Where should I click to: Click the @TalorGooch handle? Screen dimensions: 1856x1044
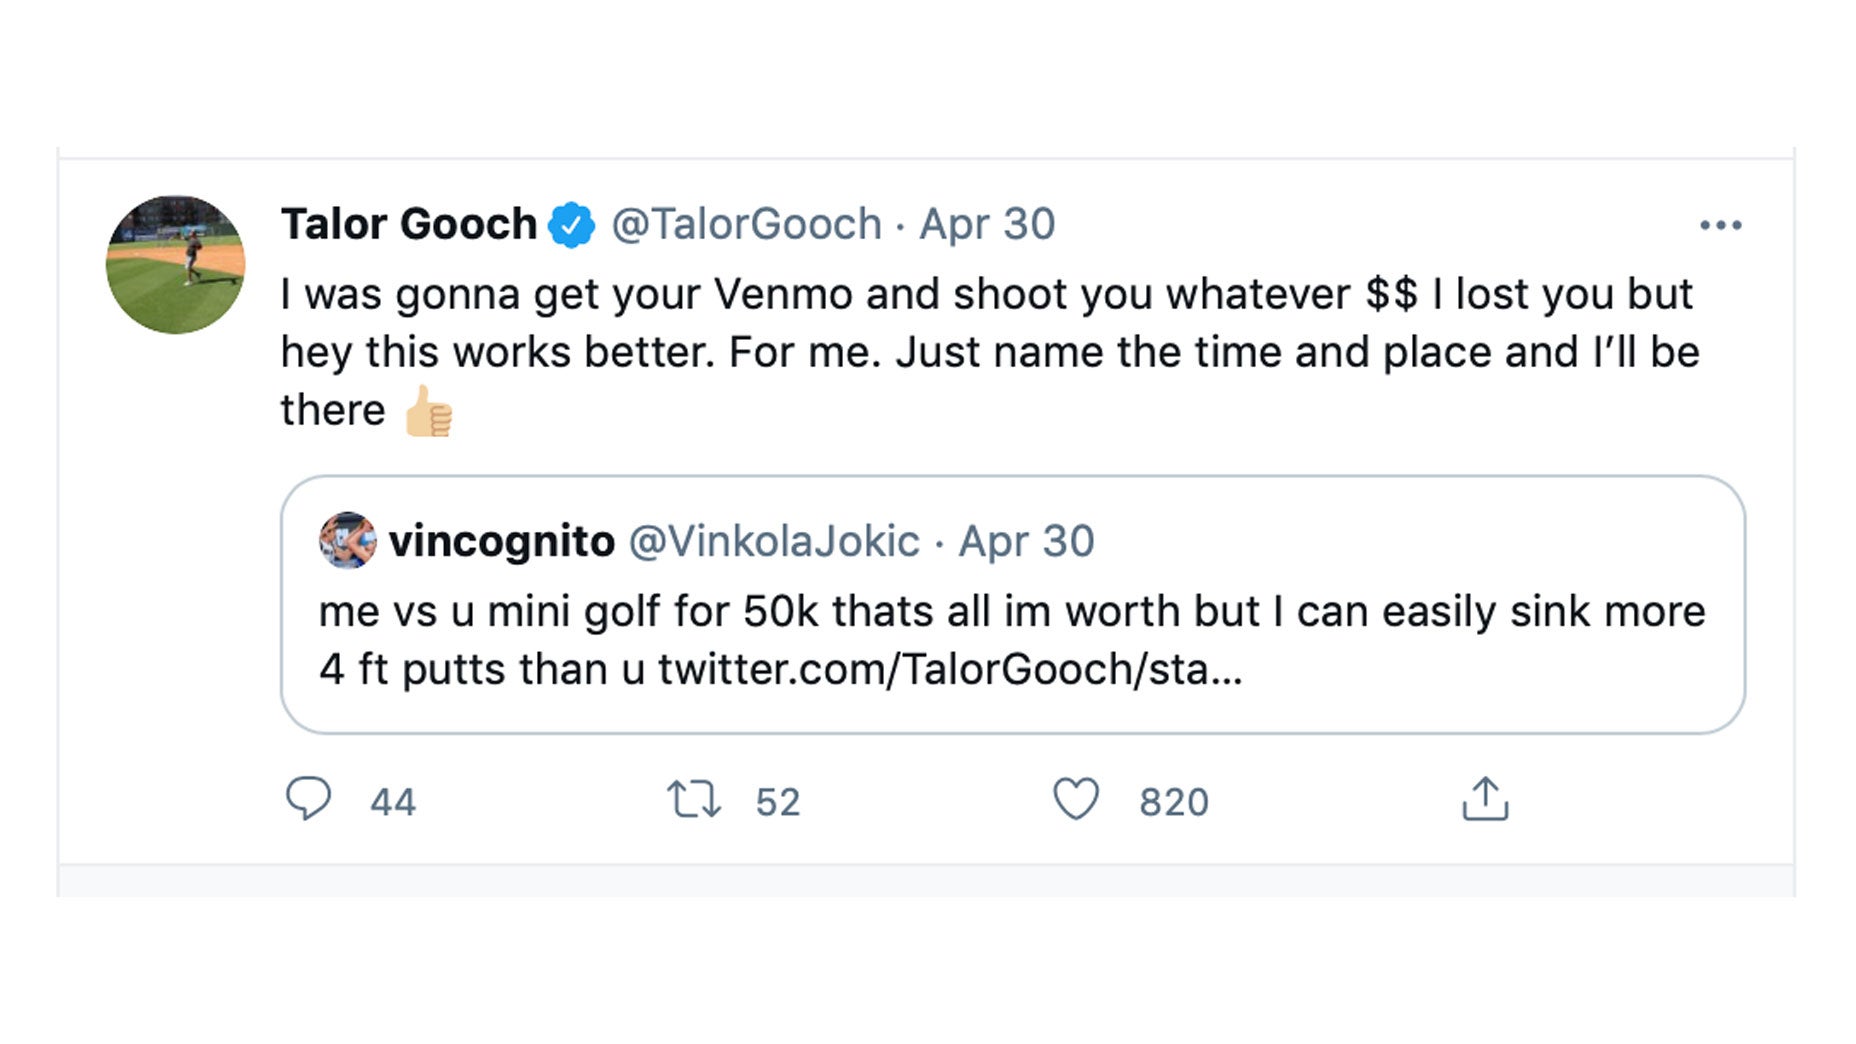pyautogui.click(x=746, y=224)
